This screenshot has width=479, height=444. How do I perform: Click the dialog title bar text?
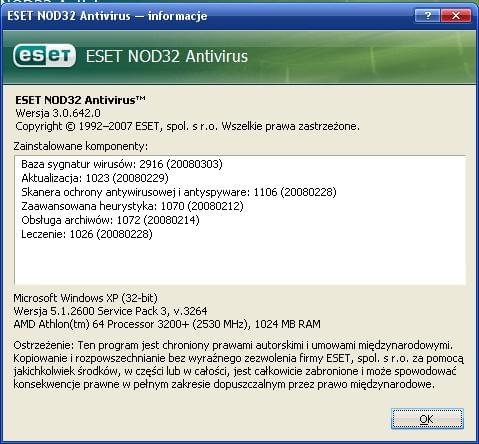tap(107, 16)
